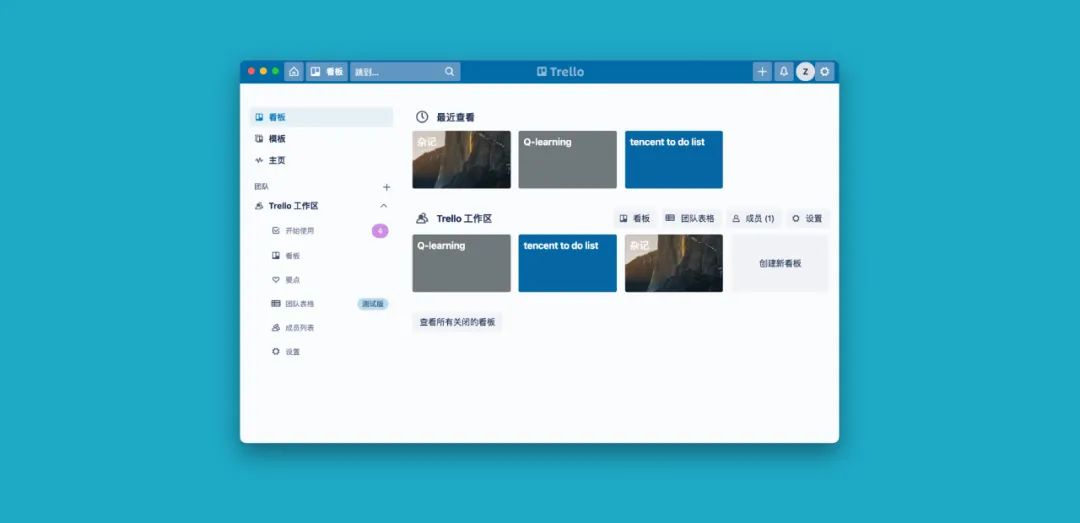Click the magnifier search icon
This screenshot has height=523, width=1080.
(450, 72)
